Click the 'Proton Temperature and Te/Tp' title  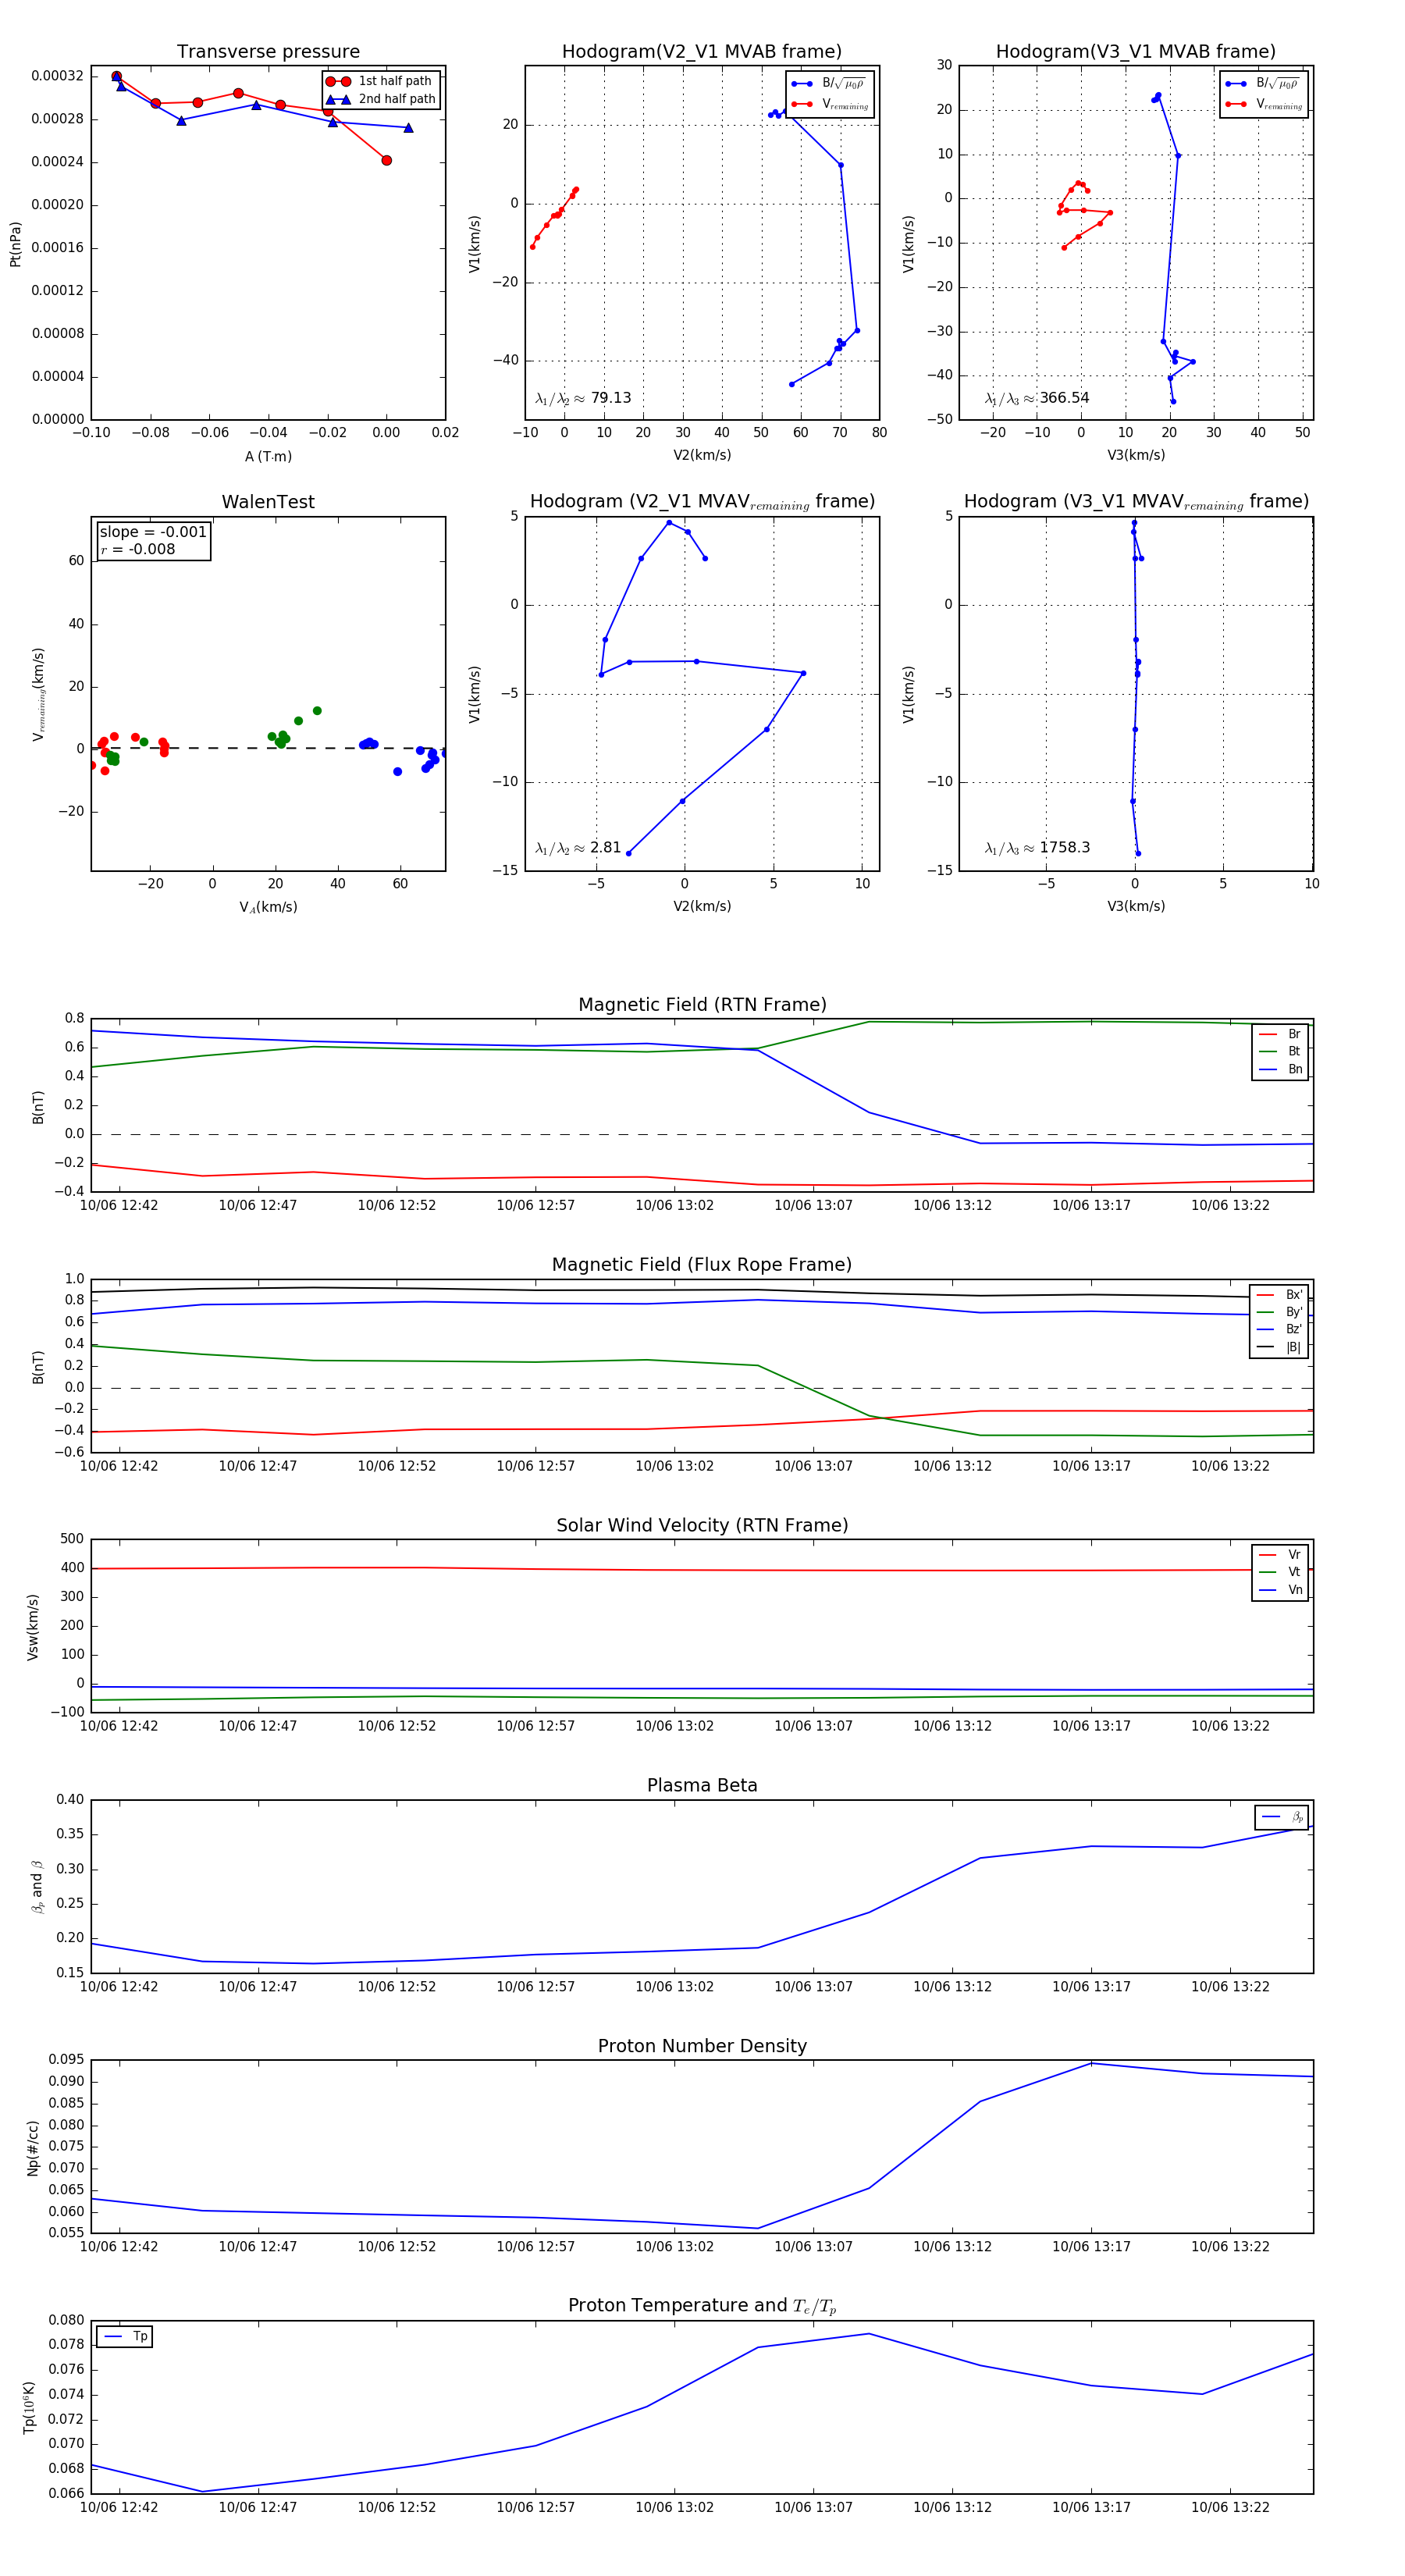coord(702,2306)
